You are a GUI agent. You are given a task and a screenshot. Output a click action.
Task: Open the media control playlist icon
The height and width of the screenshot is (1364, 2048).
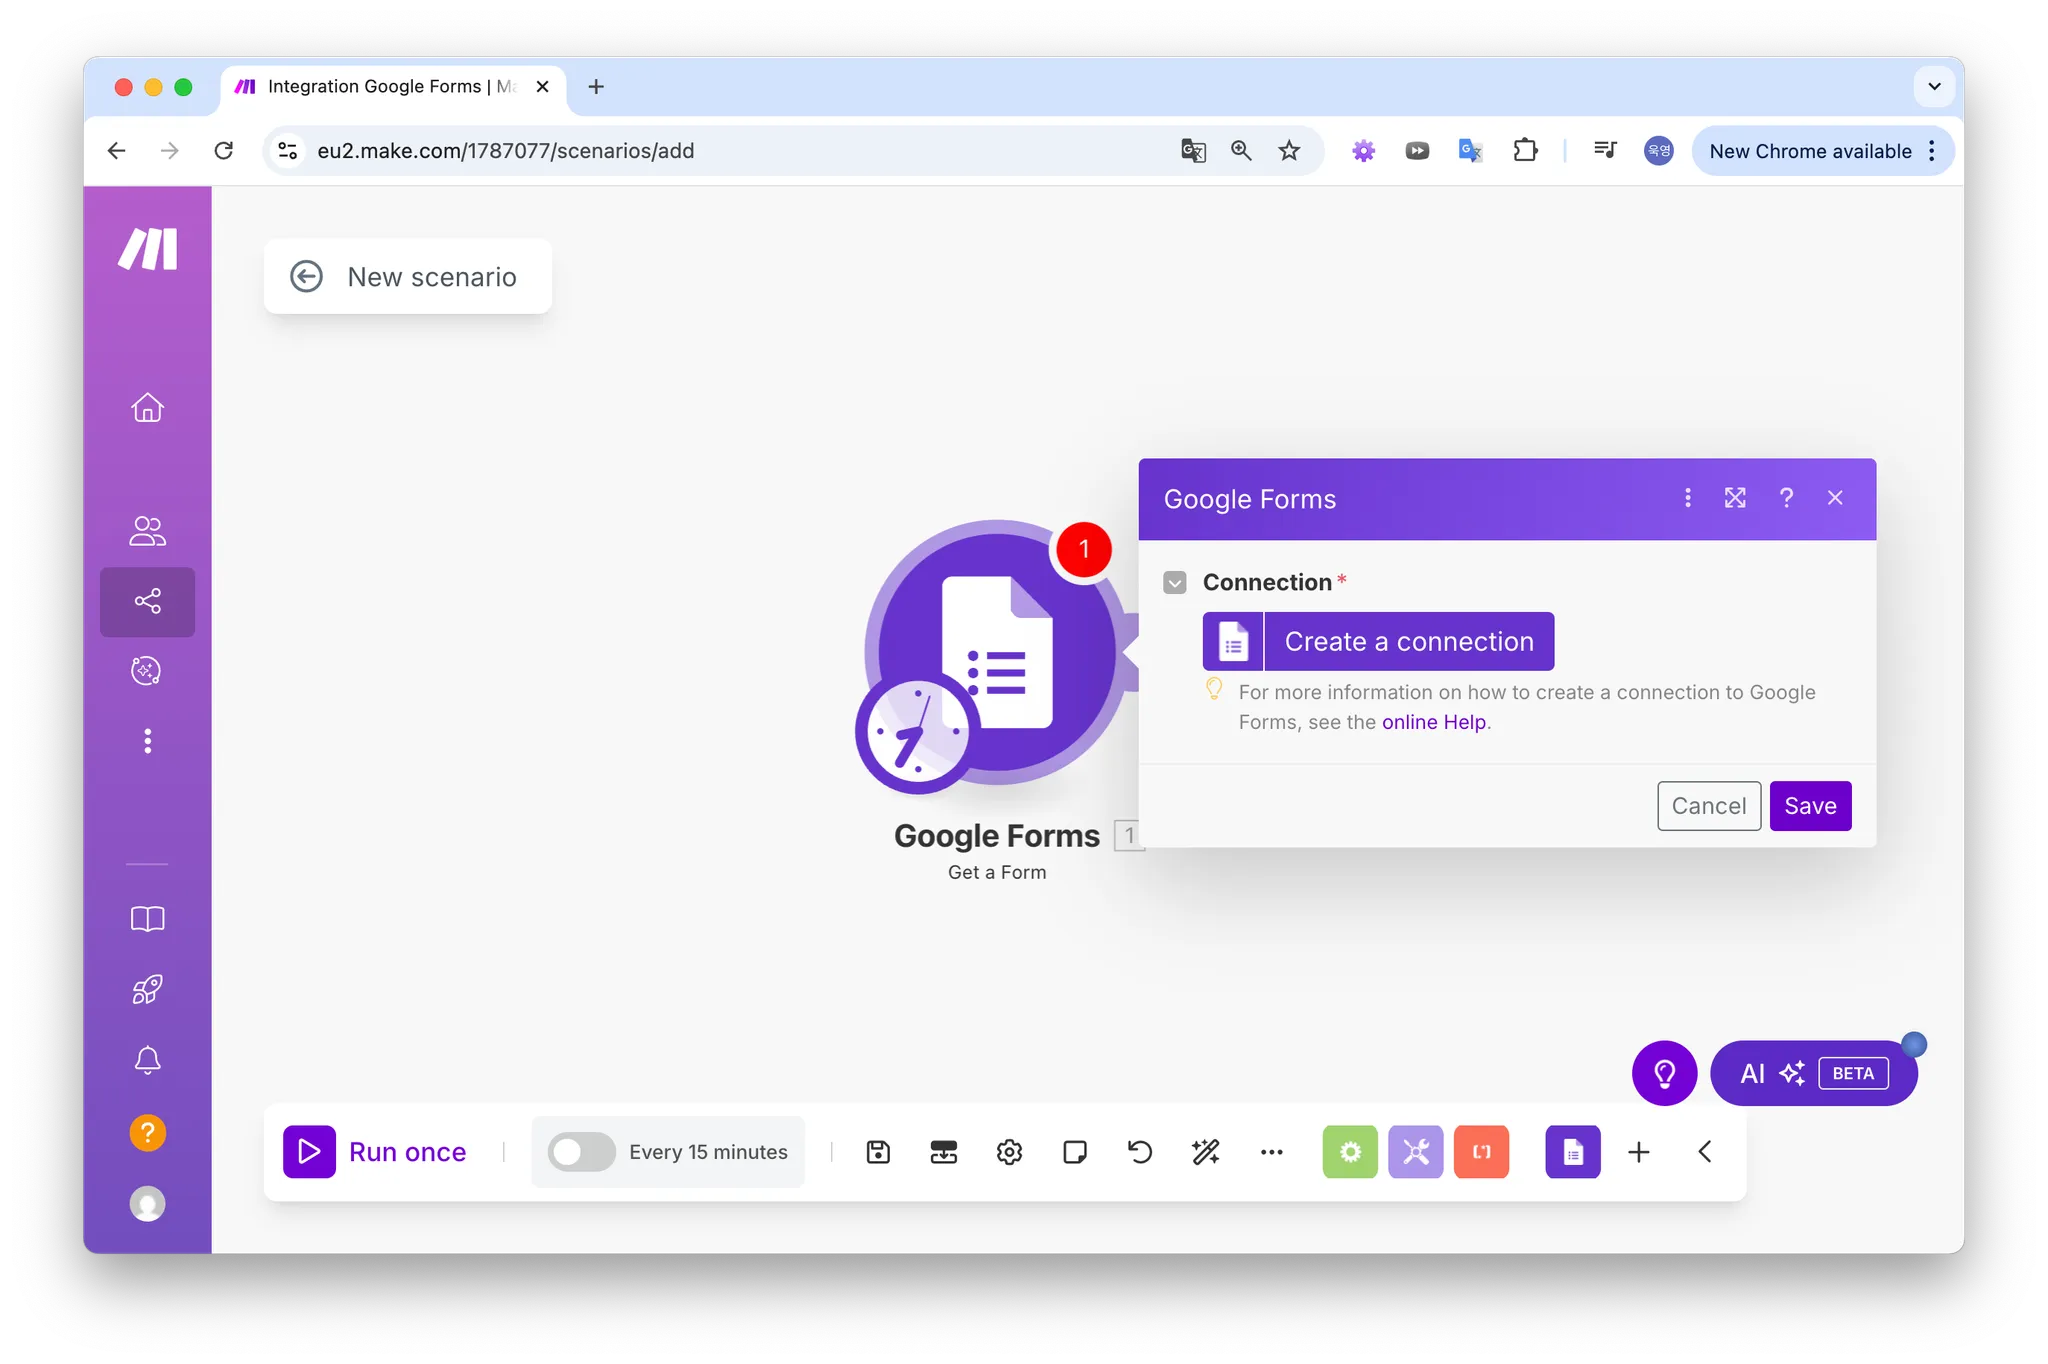[1605, 151]
